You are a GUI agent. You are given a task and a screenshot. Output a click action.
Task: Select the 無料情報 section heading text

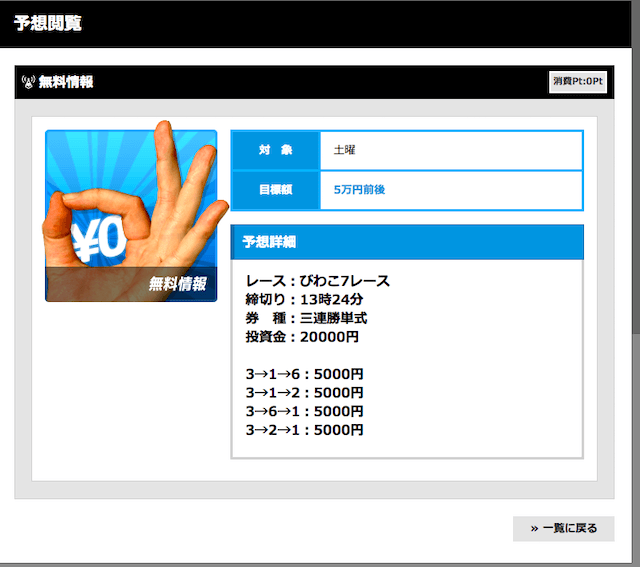[x=66, y=82]
